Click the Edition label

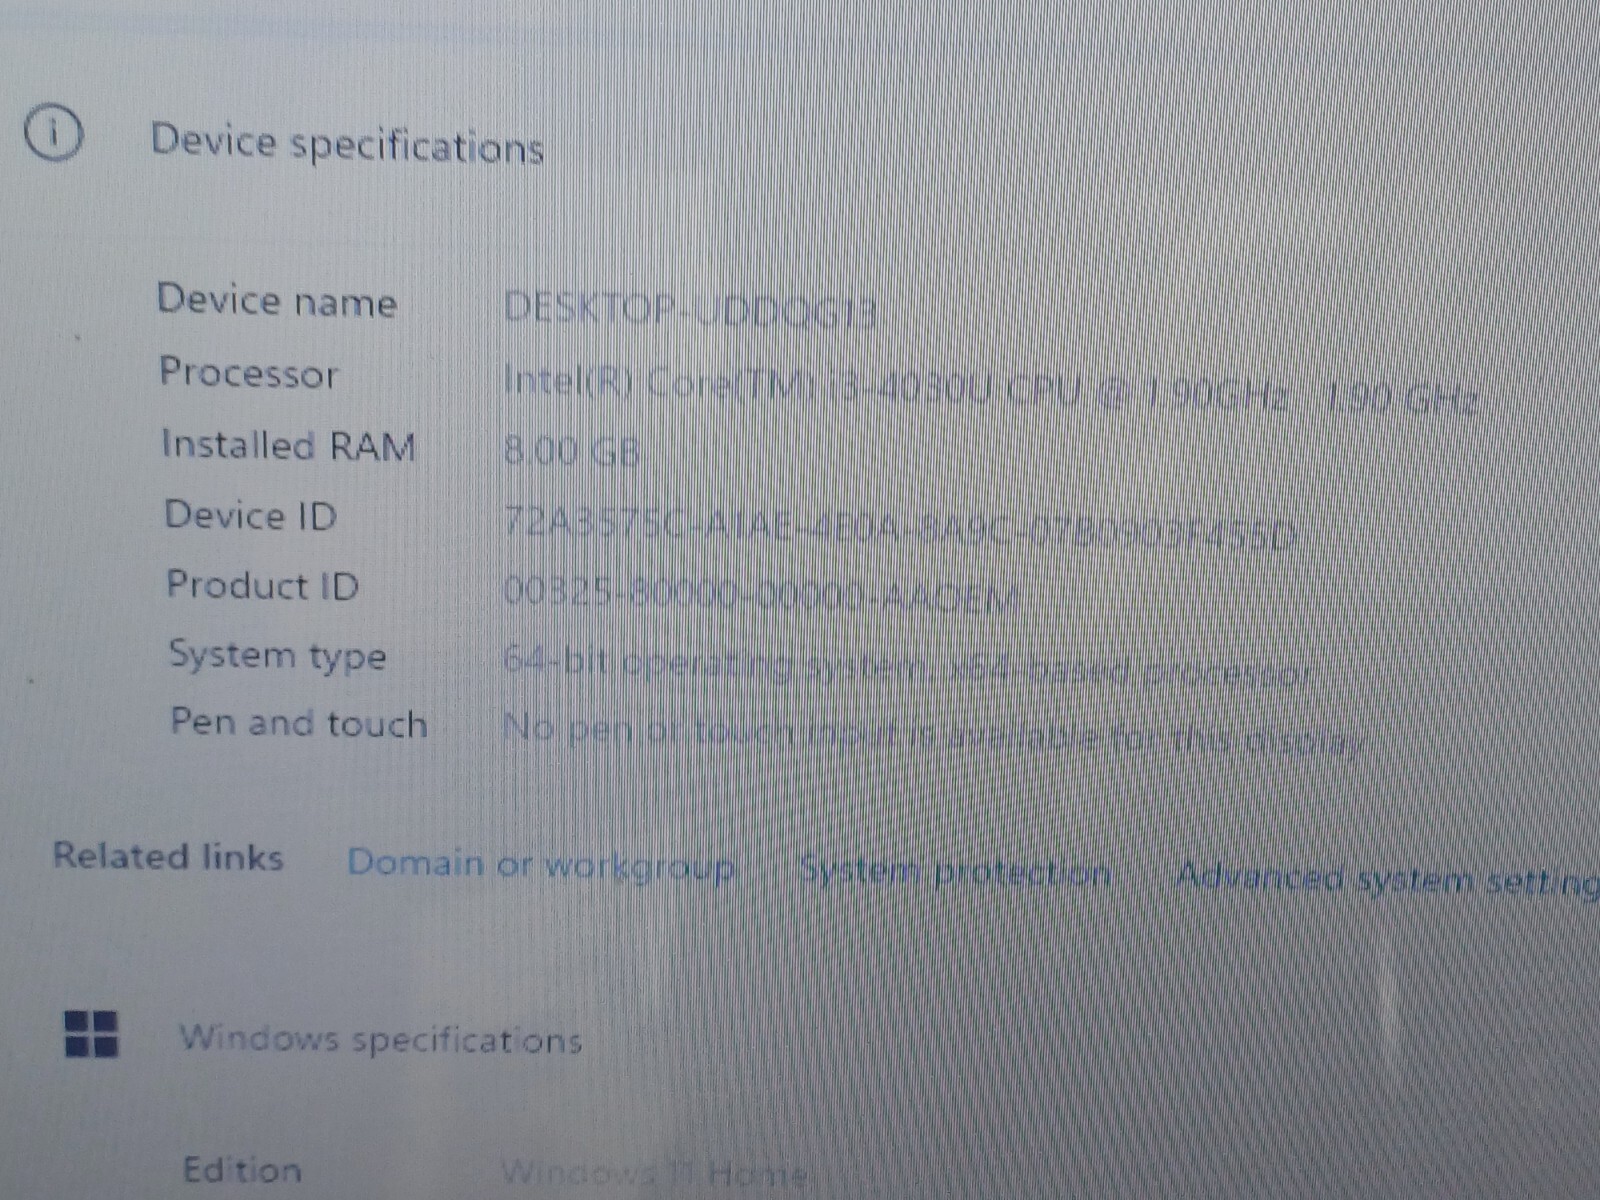pos(241,1169)
